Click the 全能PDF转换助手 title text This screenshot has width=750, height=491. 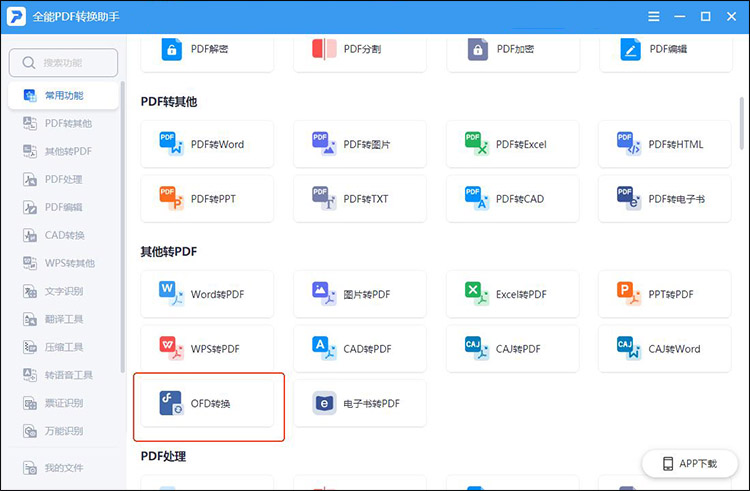pos(76,17)
